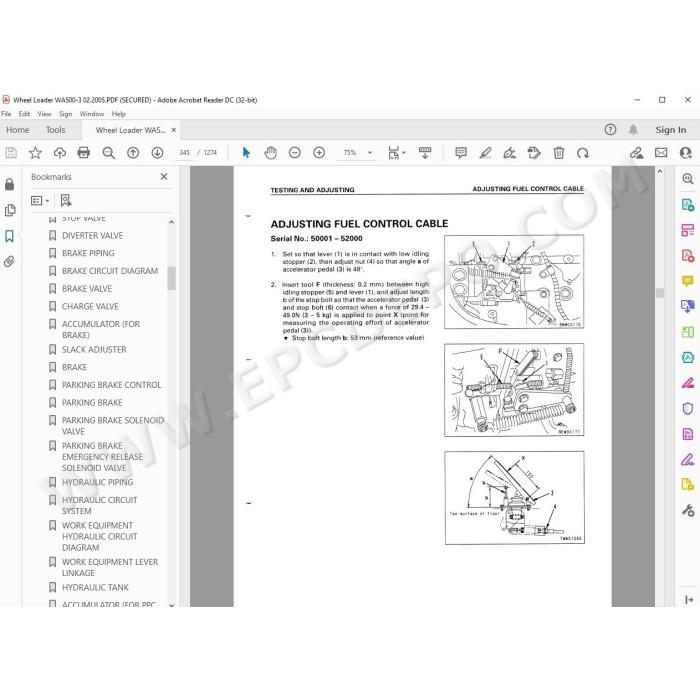700x700 pixels.
Task: Send file by email icon
Action: 661,153
